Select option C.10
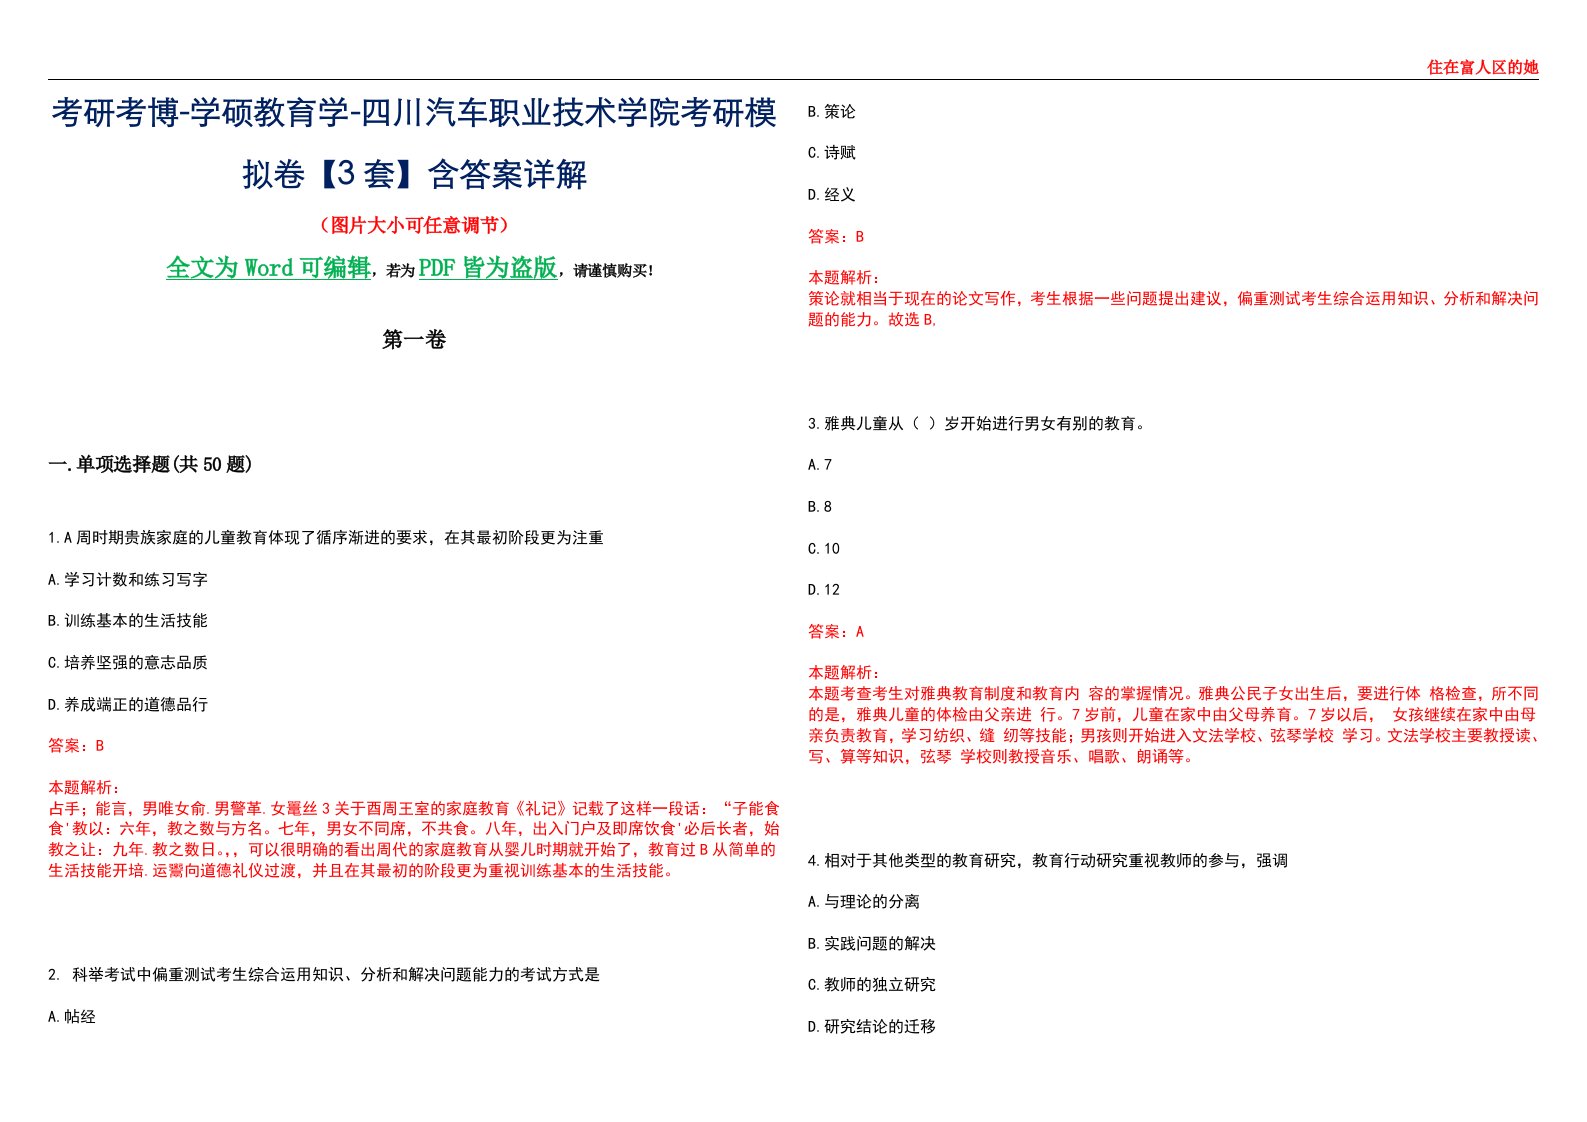 824,549
